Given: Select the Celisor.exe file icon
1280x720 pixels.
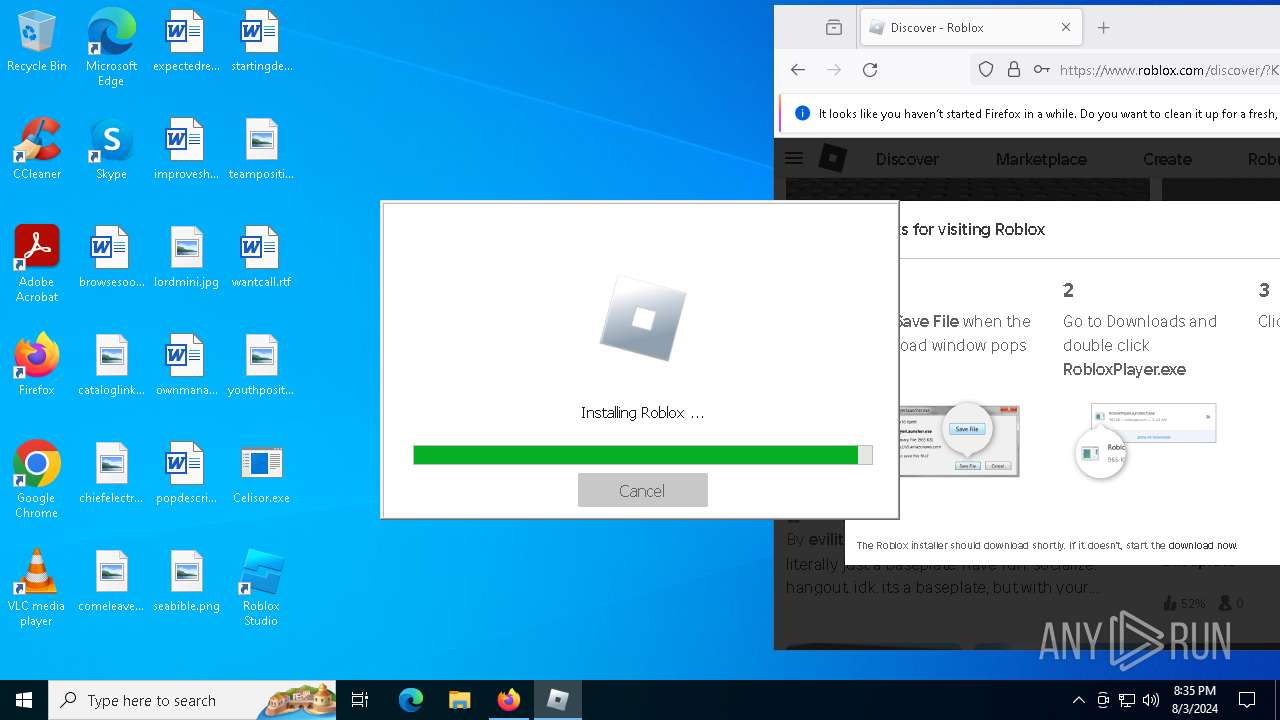Looking at the screenshot, I should click(261, 473).
